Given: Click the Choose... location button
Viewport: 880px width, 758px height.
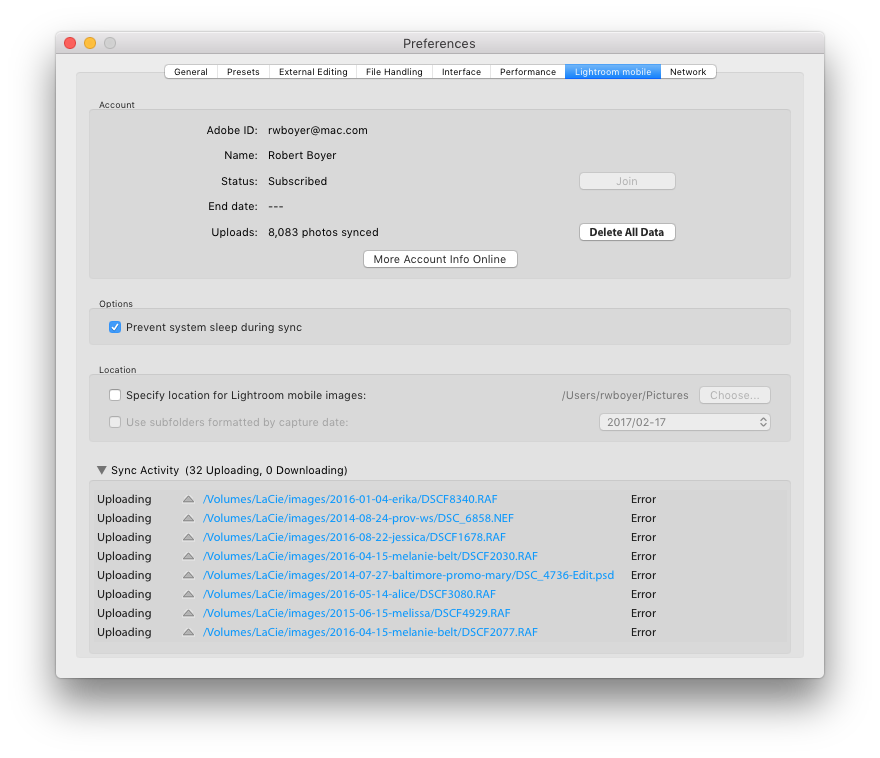Looking at the screenshot, I should [735, 395].
